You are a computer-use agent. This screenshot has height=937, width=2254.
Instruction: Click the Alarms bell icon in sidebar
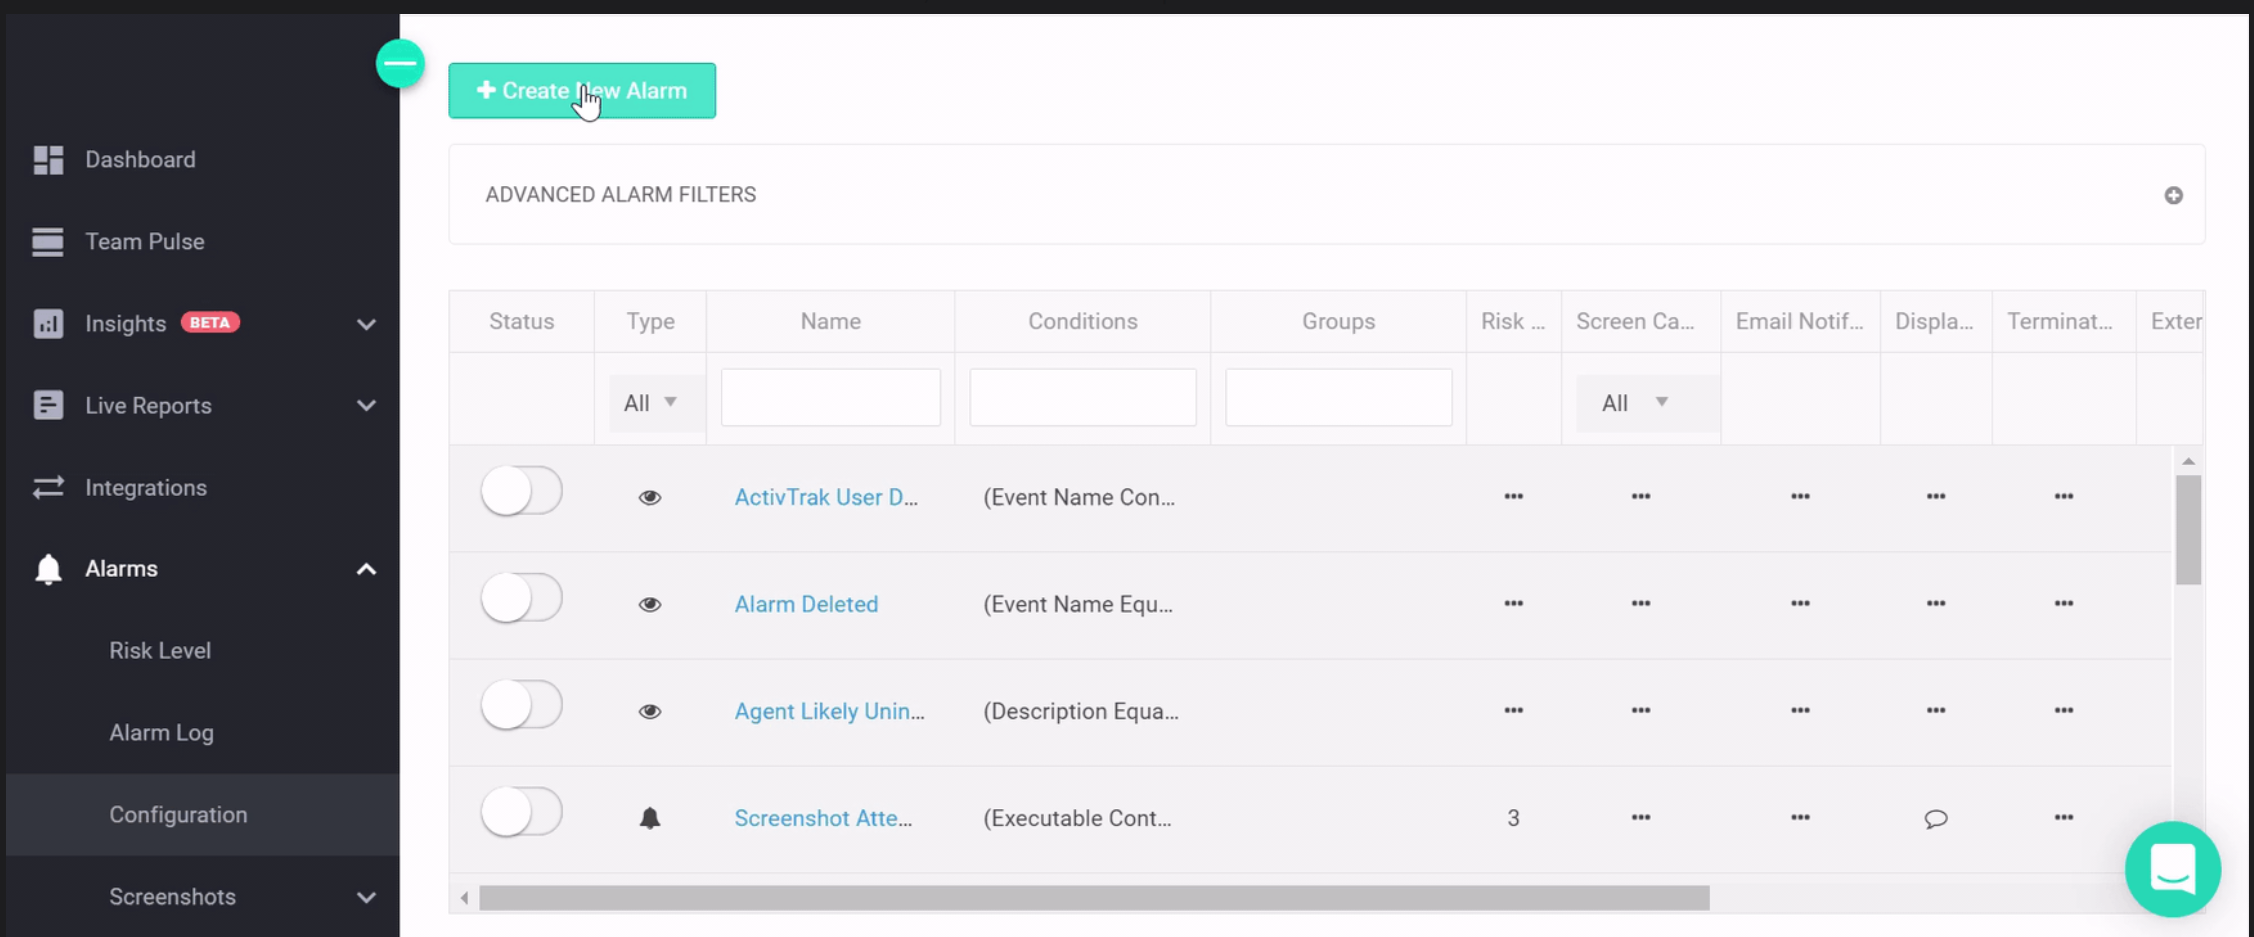[48, 569]
